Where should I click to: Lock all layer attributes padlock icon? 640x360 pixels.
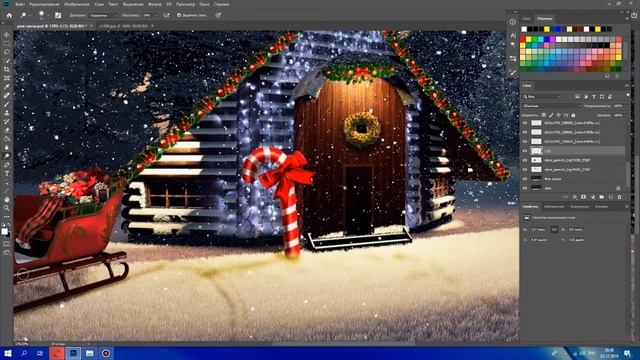pyautogui.click(x=573, y=116)
